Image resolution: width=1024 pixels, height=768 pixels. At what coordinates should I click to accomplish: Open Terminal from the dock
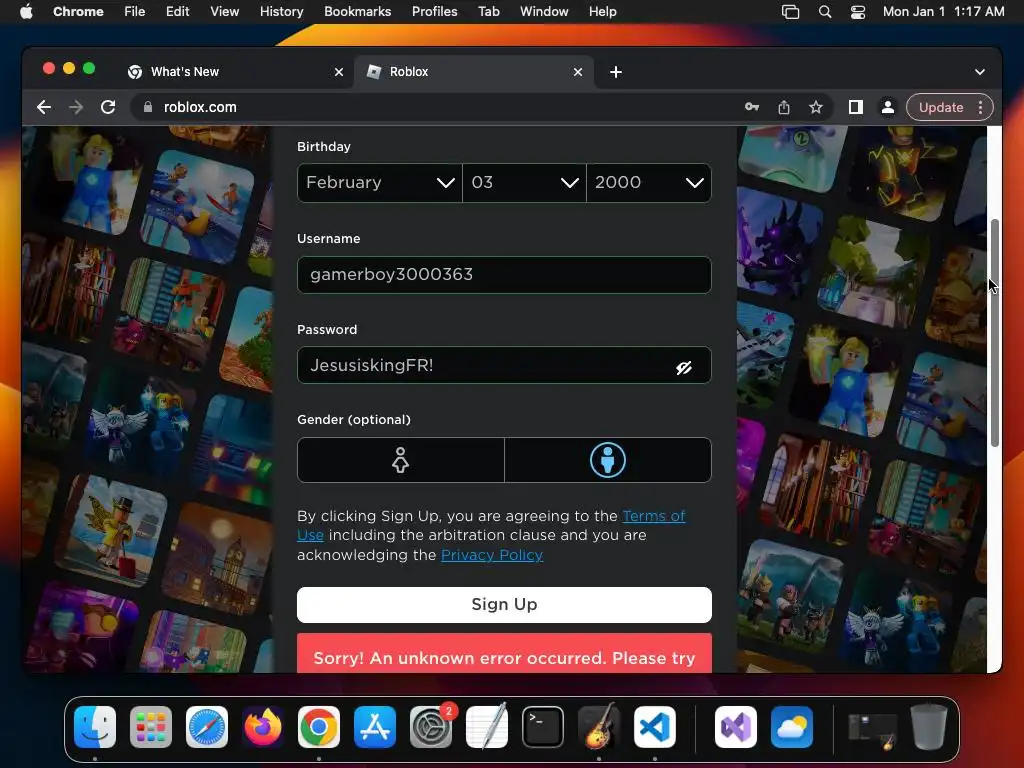coord(543,727)
